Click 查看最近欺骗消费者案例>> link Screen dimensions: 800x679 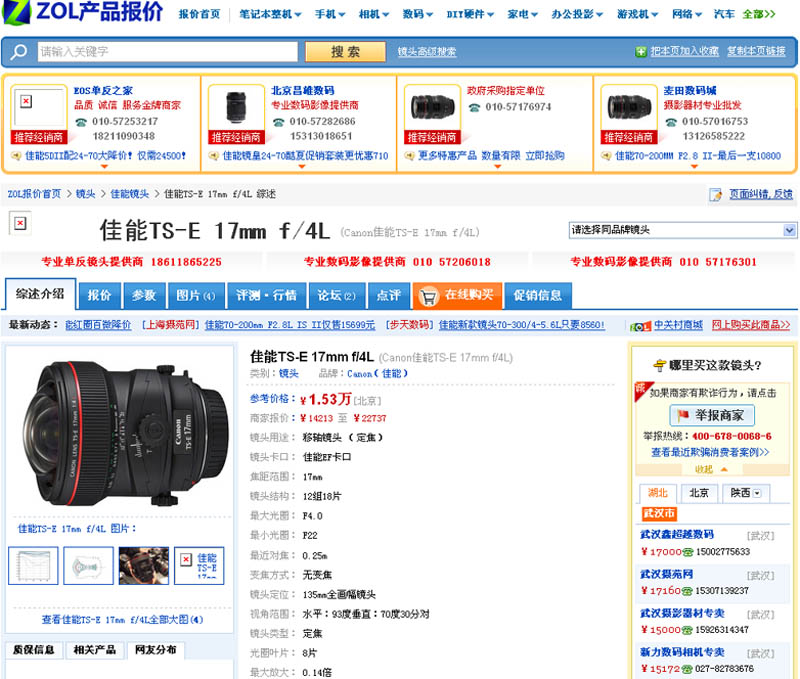(x=710, y=452)
